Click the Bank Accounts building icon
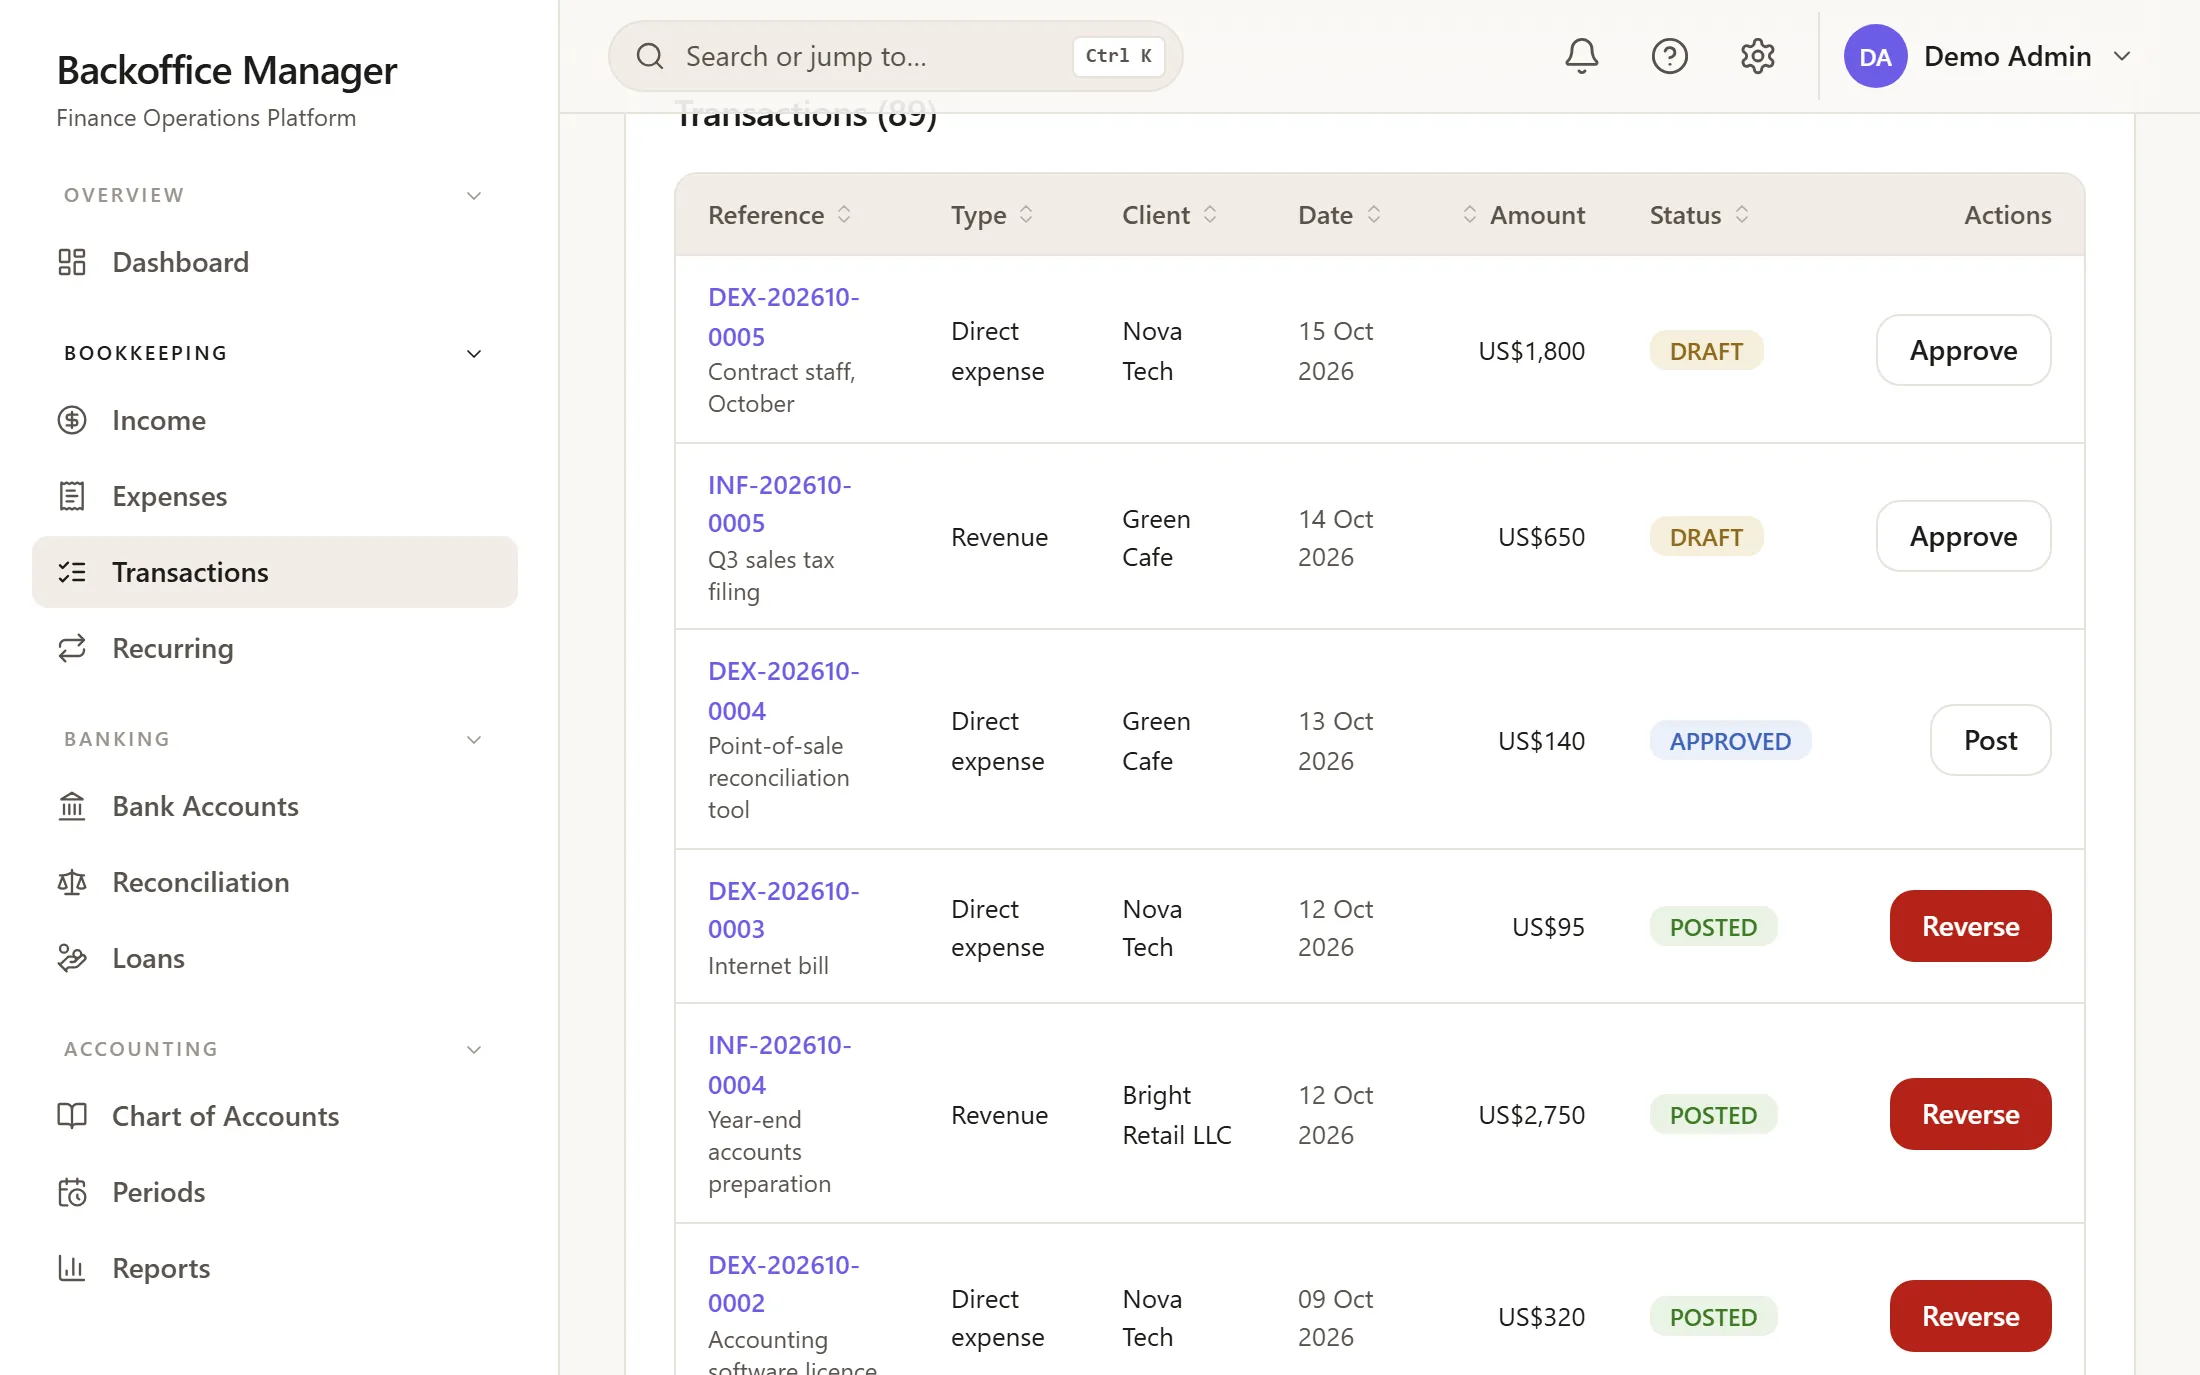The image size is (2200, 1375). pyautogui.click(x=72, y=806)
